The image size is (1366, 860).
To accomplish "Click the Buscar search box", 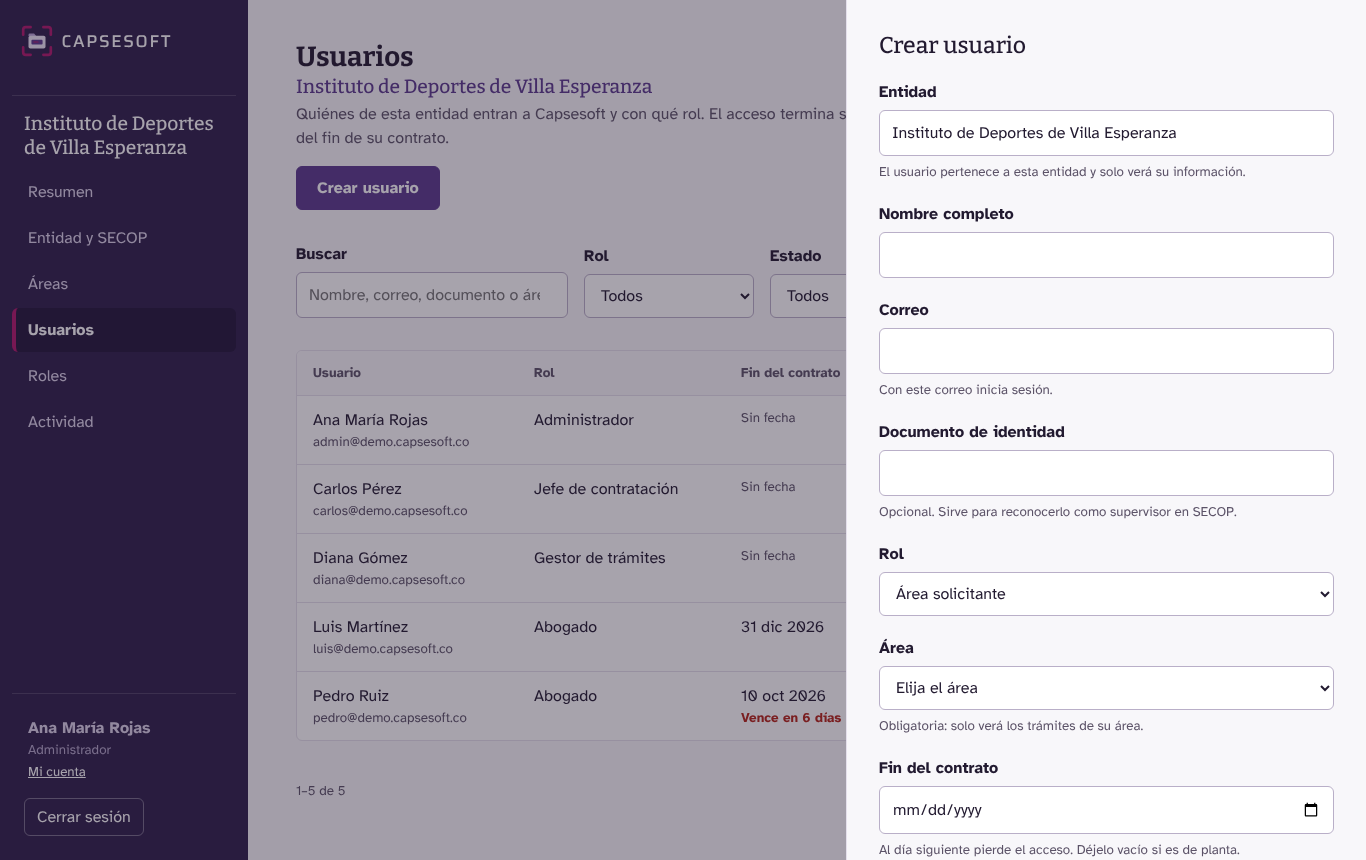I will (x=432, y=295).
